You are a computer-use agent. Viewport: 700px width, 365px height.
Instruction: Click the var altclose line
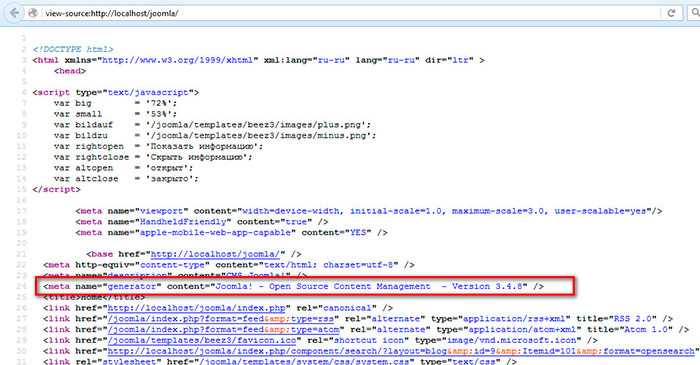tap(126, 178)
